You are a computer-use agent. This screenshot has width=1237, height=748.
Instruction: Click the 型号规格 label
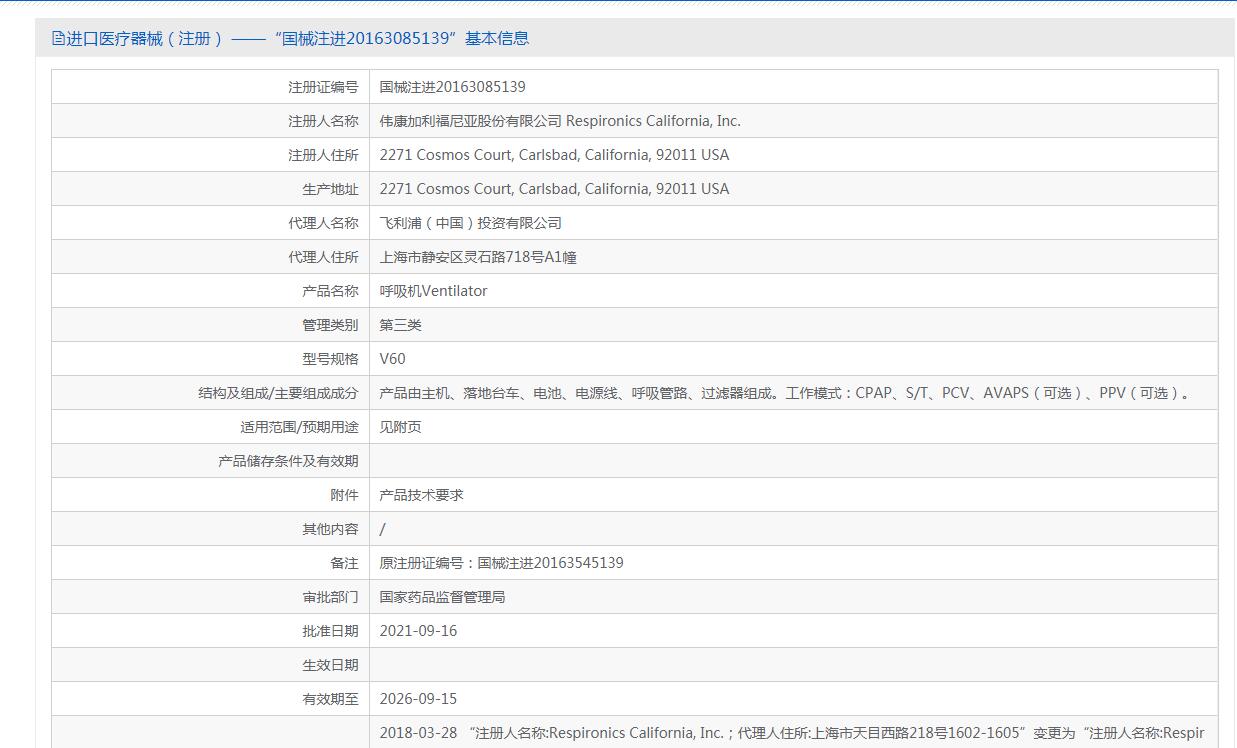(330, 359)
